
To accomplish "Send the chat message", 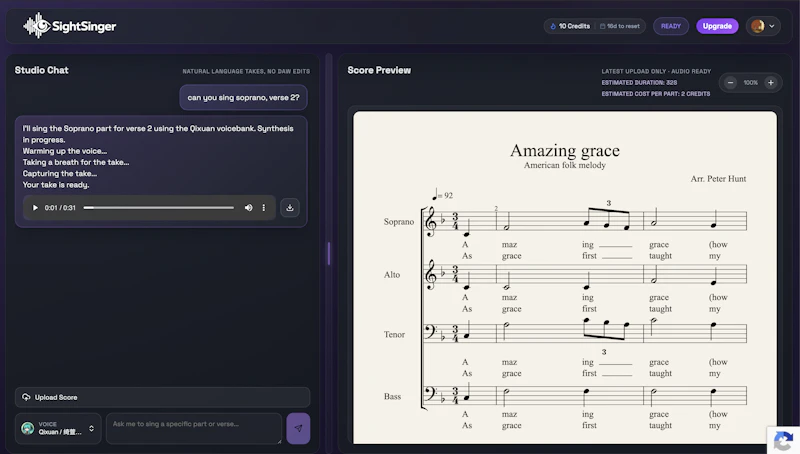I will (298, 428).
